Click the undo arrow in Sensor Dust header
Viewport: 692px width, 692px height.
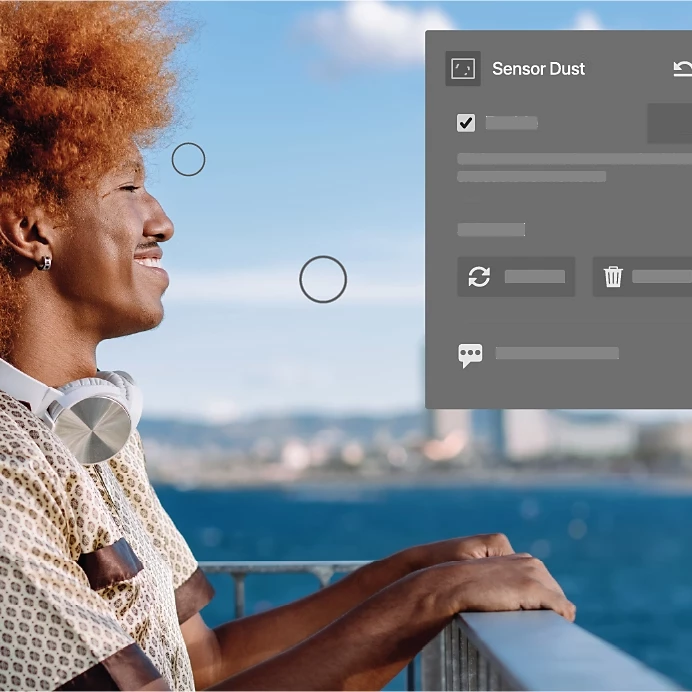coord(683,68)
